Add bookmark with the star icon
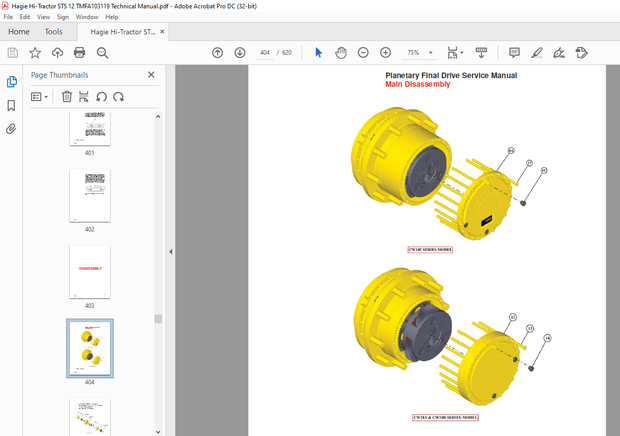The width and height of the screenshot is (620, 436). [x=35, y=53]
